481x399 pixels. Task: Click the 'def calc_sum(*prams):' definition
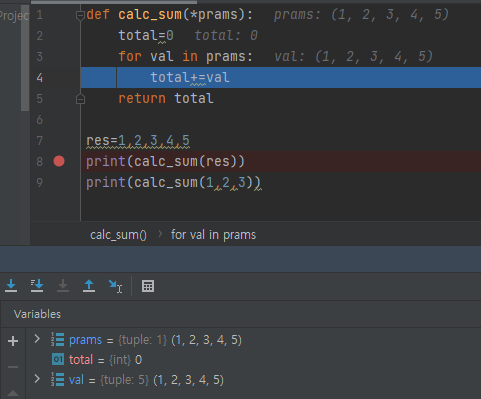[169, 15]
